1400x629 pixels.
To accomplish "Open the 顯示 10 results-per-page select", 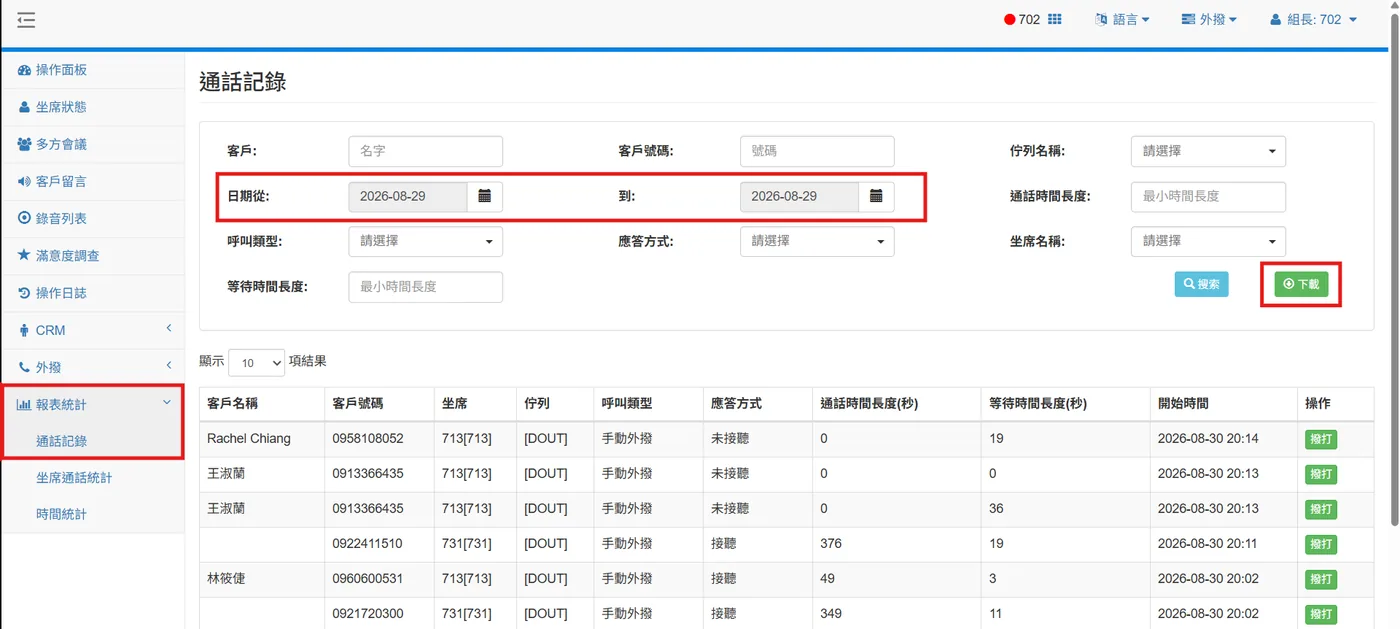I will coord(256,362).
